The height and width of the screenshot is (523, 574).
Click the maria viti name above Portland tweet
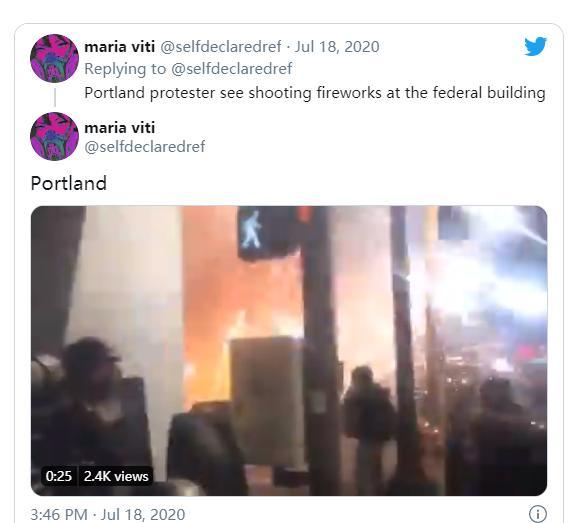[x=120, y=128]
